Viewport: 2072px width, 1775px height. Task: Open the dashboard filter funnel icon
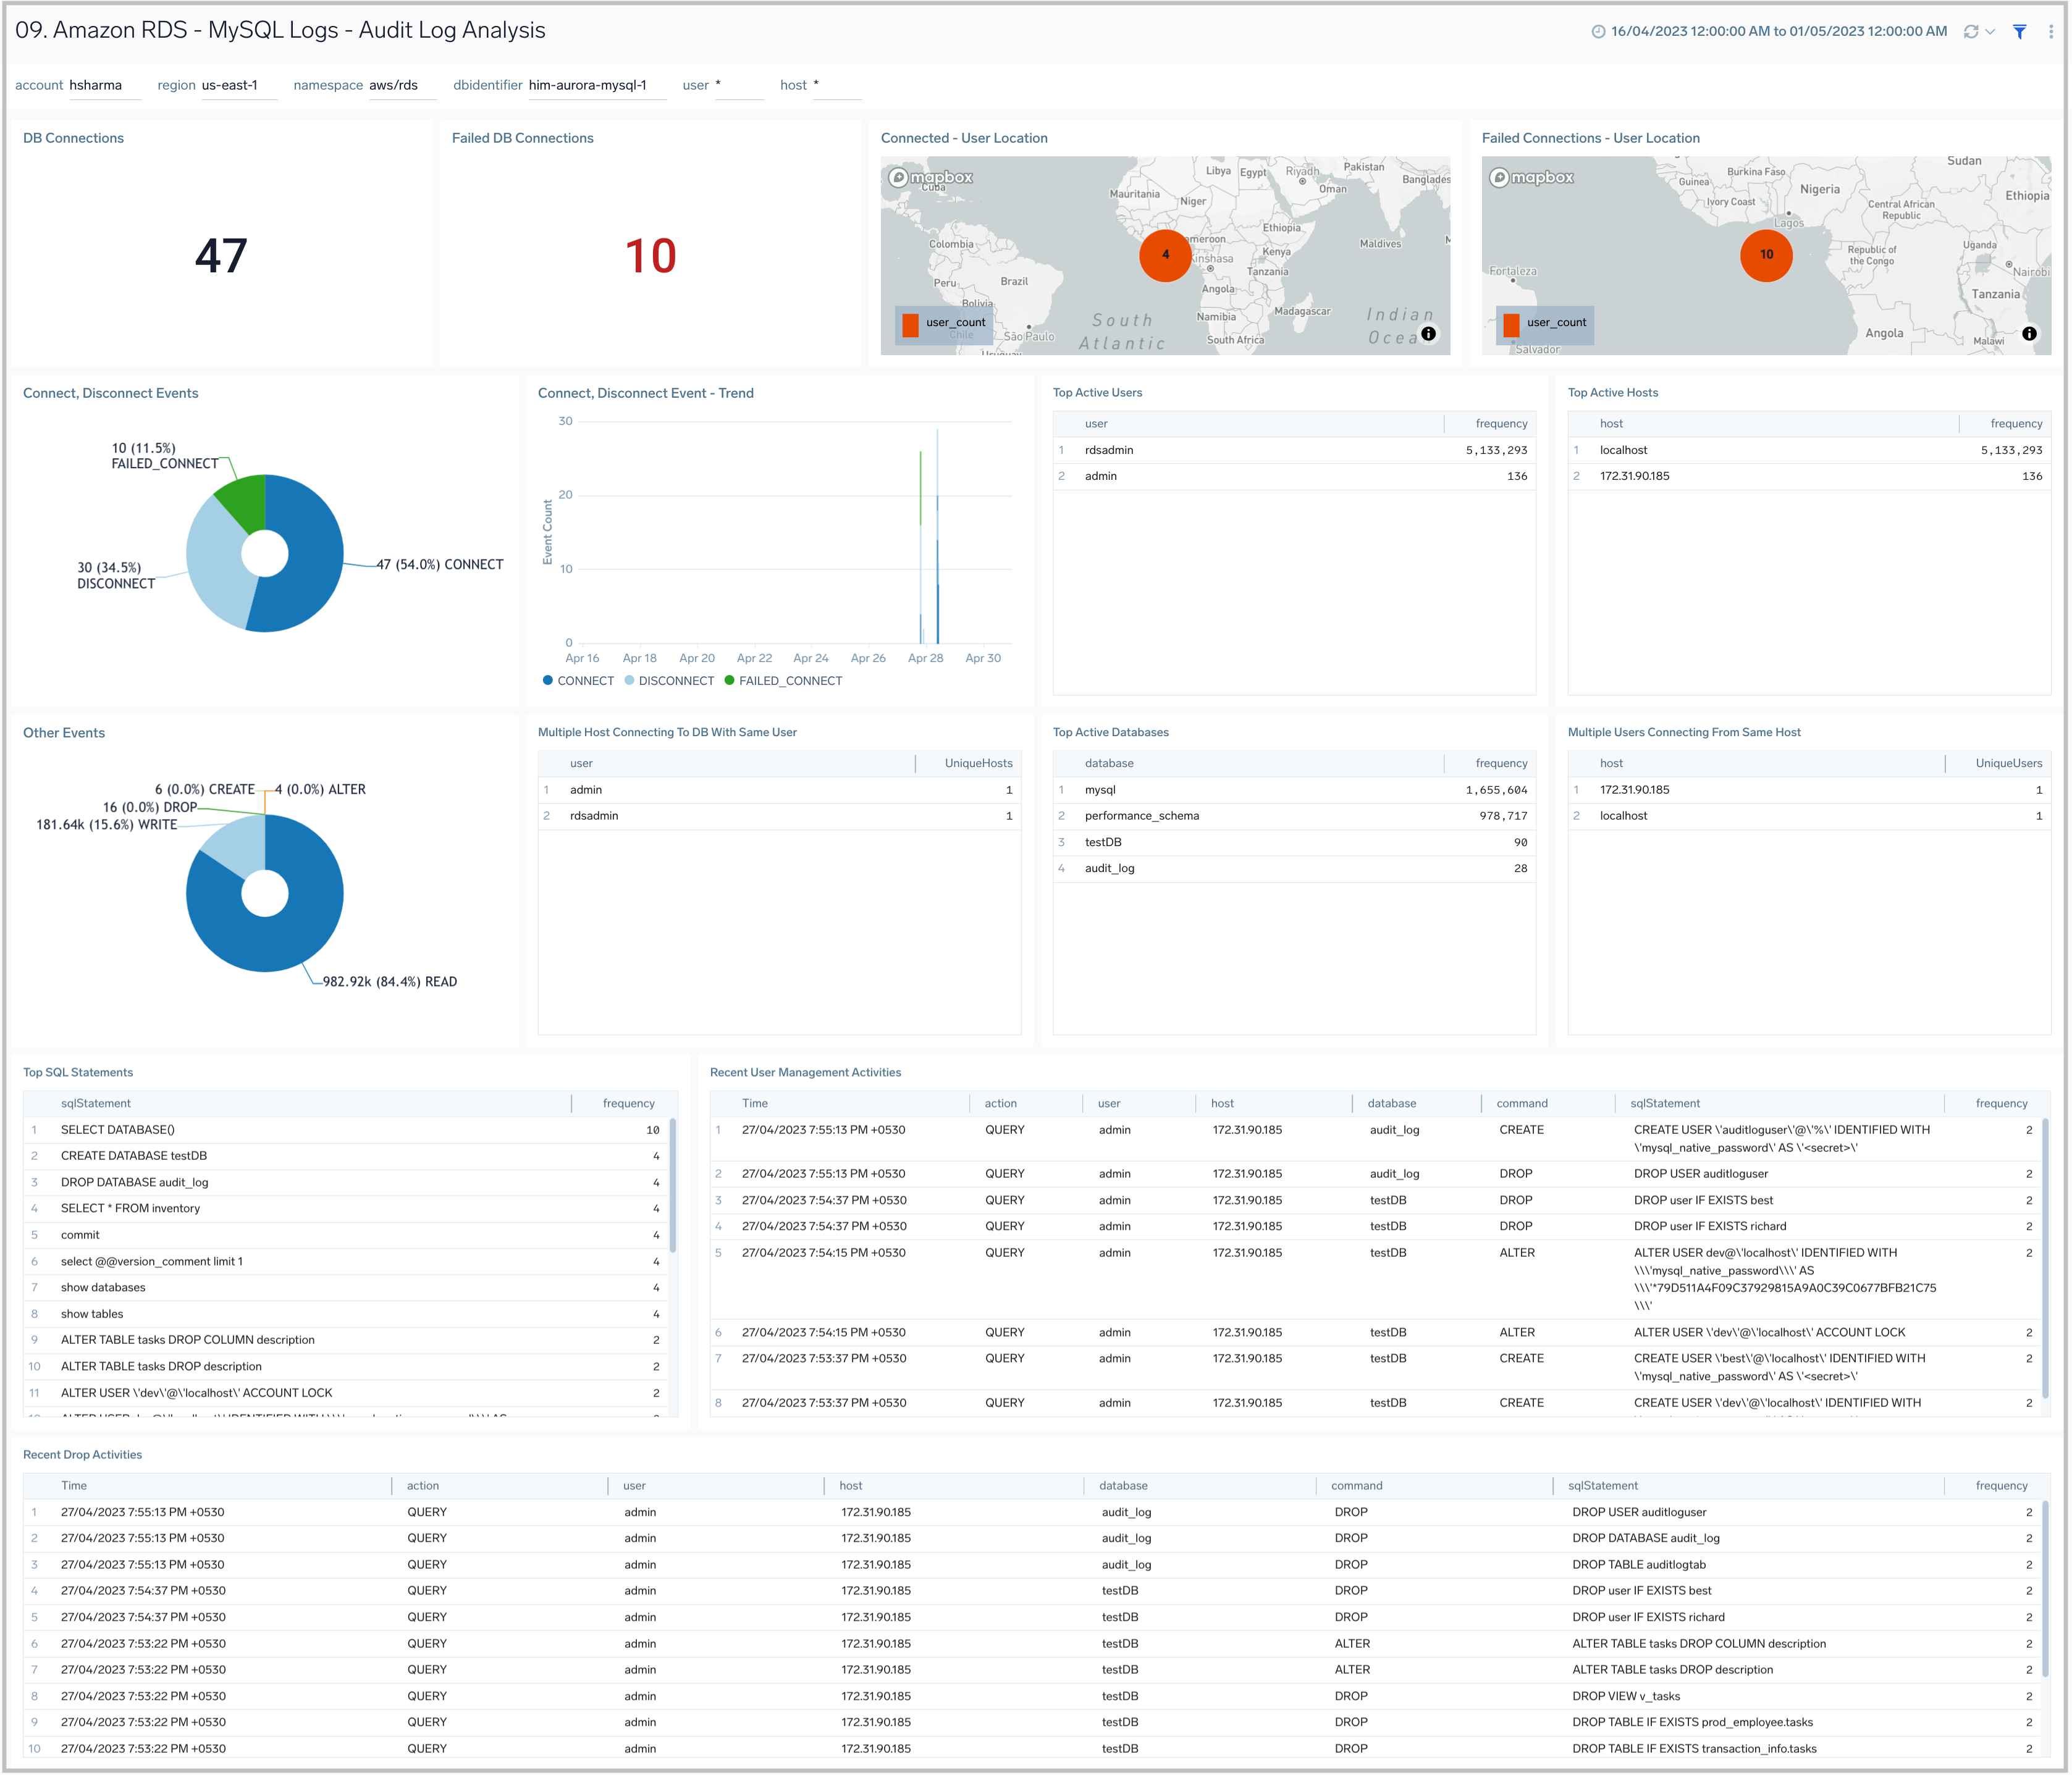point(2019,32)
